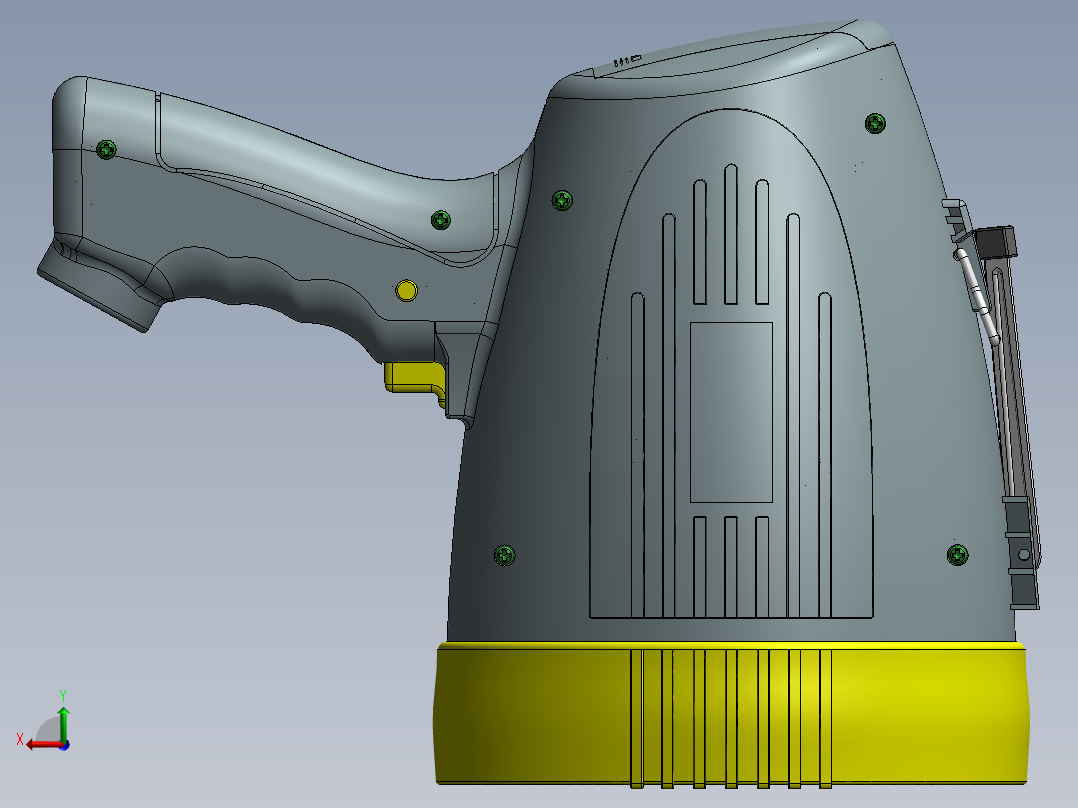Select the green screw at body's lower-right
The image size is (1078, 808).
tap(958, 555)
